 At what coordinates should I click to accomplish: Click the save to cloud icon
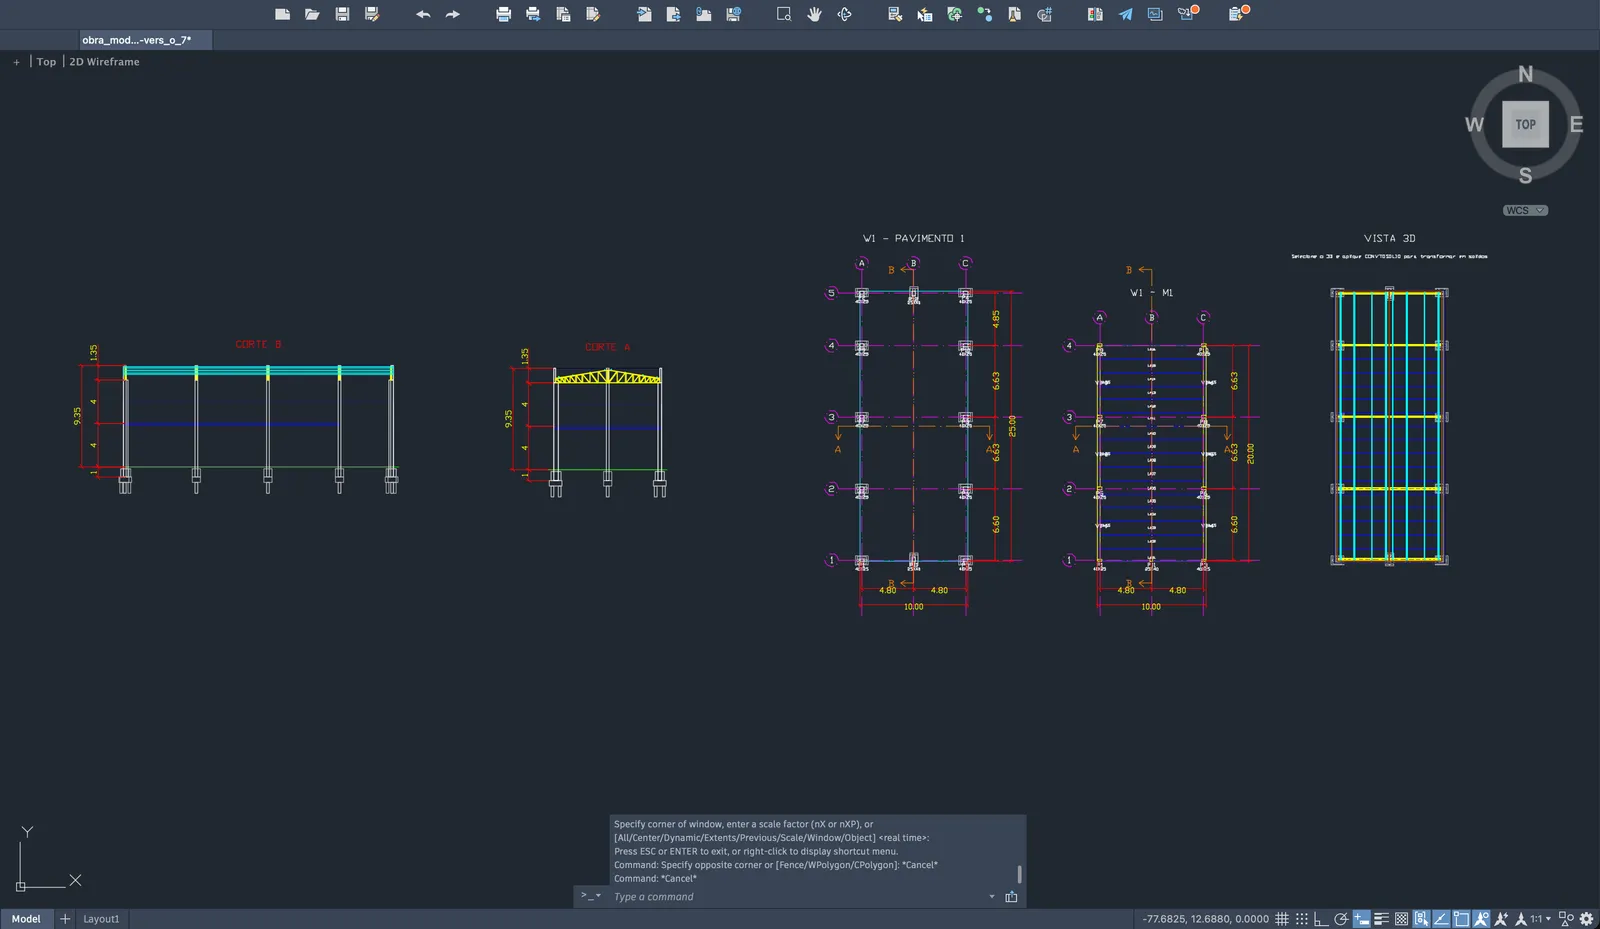coord(734,14)
